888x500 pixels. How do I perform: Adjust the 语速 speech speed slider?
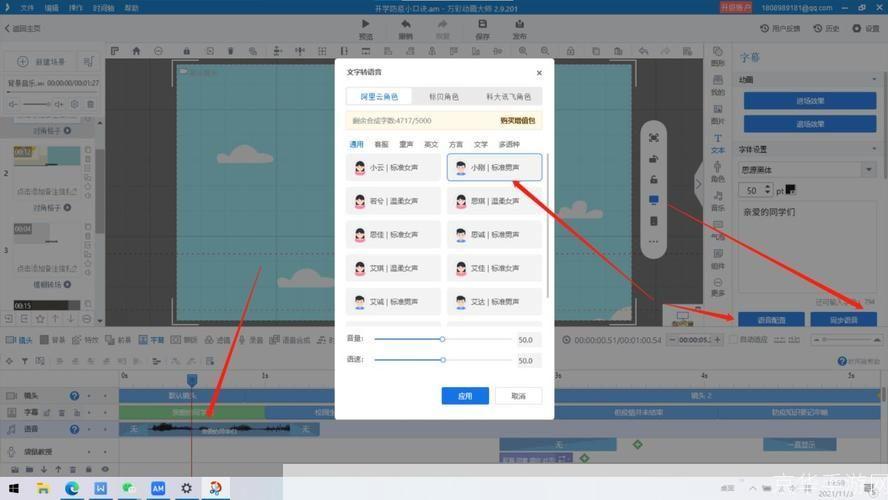(442, 360)
